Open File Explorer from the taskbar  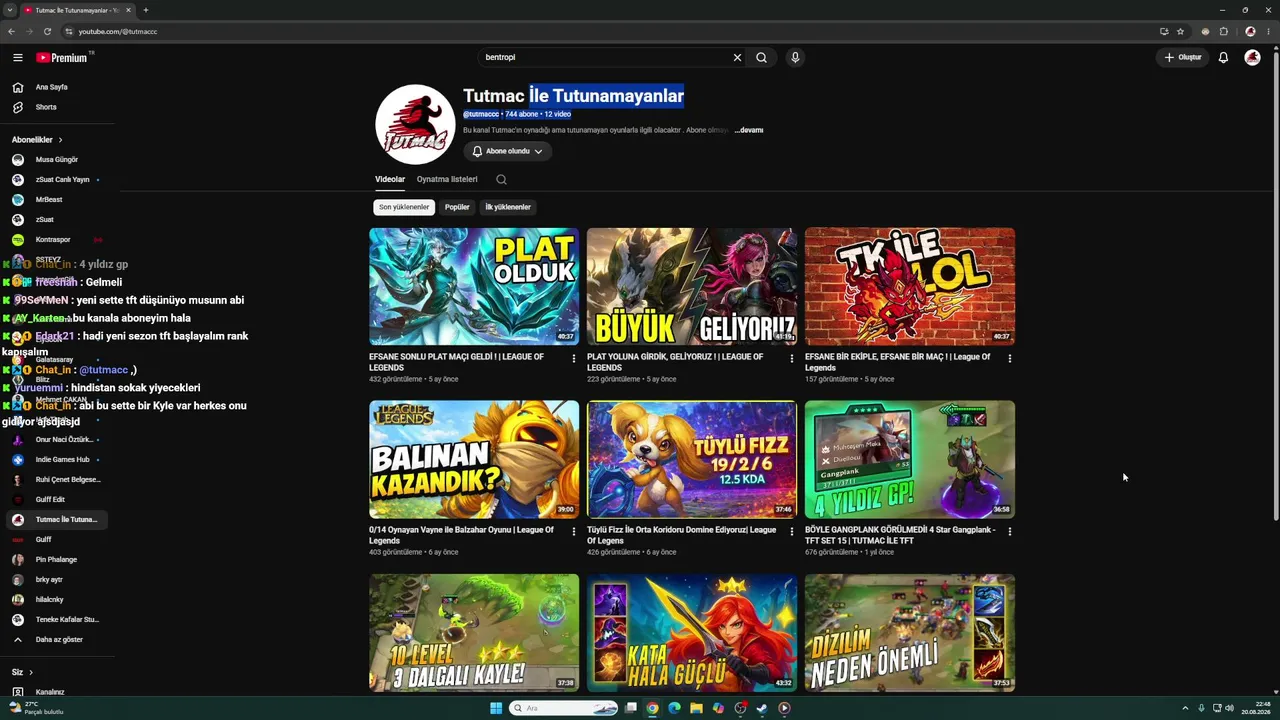[696, 708]
